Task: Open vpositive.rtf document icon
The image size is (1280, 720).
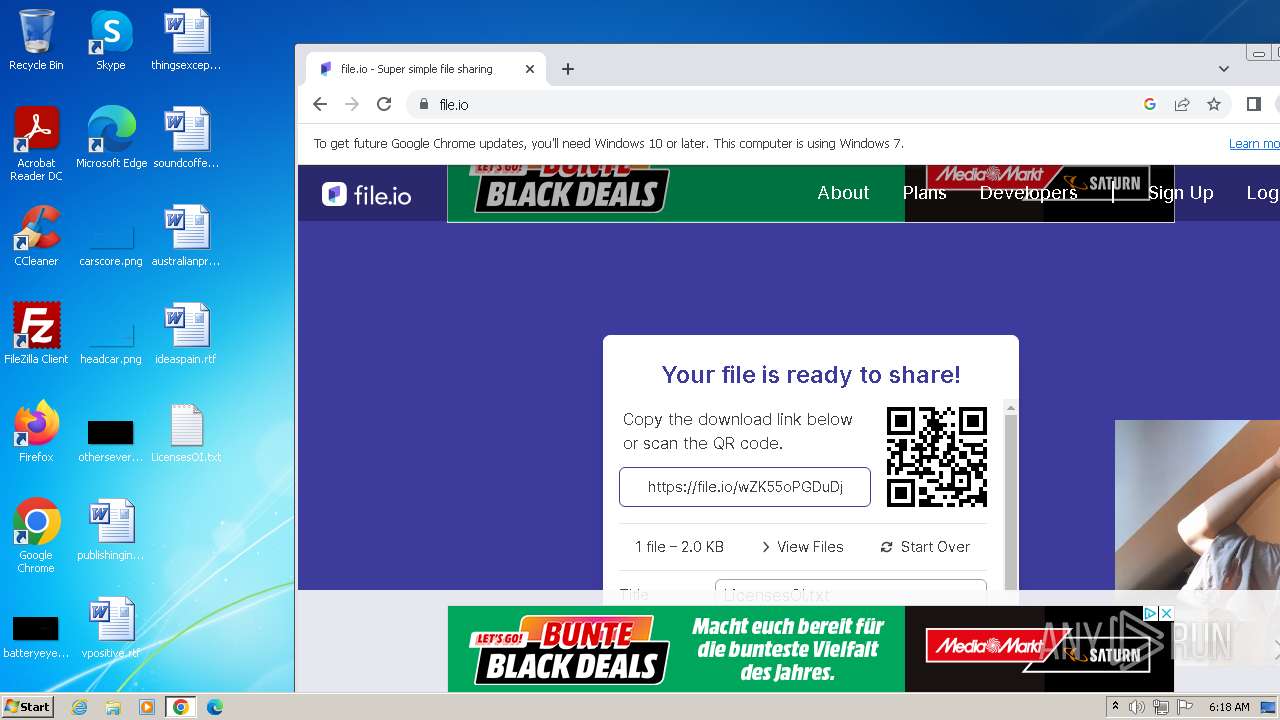Action: click(111, 628)
